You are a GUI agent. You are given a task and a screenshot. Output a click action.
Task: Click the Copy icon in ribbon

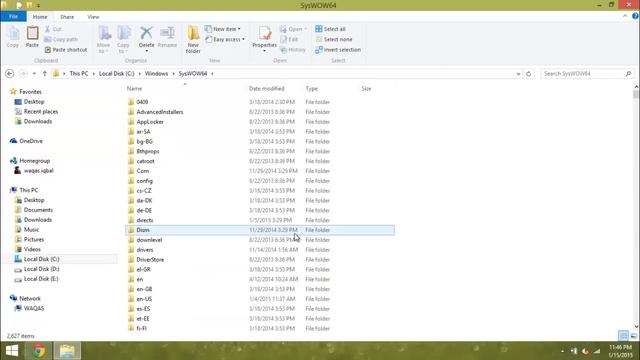point(13,37)
